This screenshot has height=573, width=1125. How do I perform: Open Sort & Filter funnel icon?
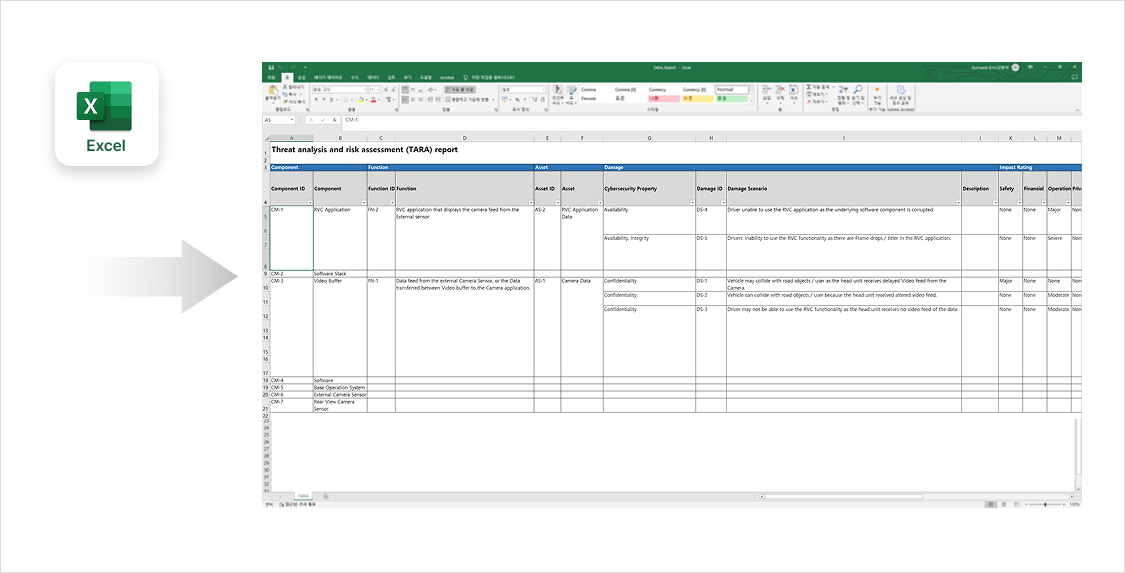click(x=842, y=92)
